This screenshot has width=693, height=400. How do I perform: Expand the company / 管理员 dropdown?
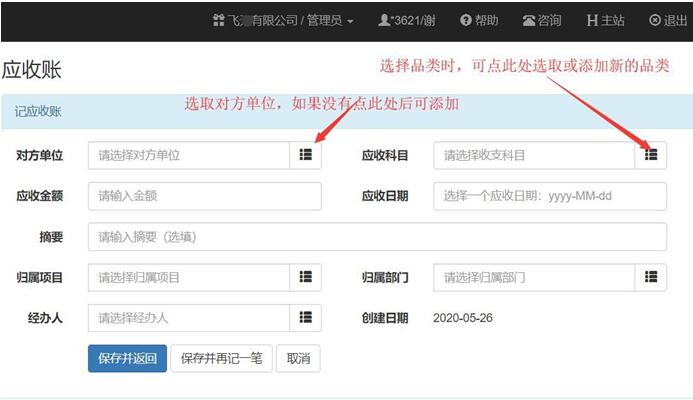click(x=283, y=20)
